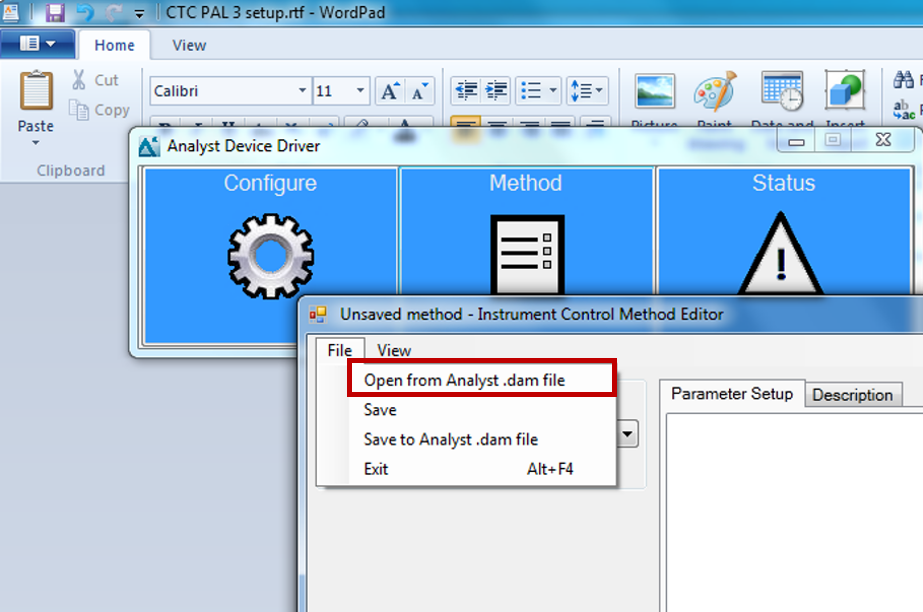Image resolution: width=923 pixels, height=612 pixels.
Task: Click the Paste clipboard icon
Action: (x=36, y=91)
